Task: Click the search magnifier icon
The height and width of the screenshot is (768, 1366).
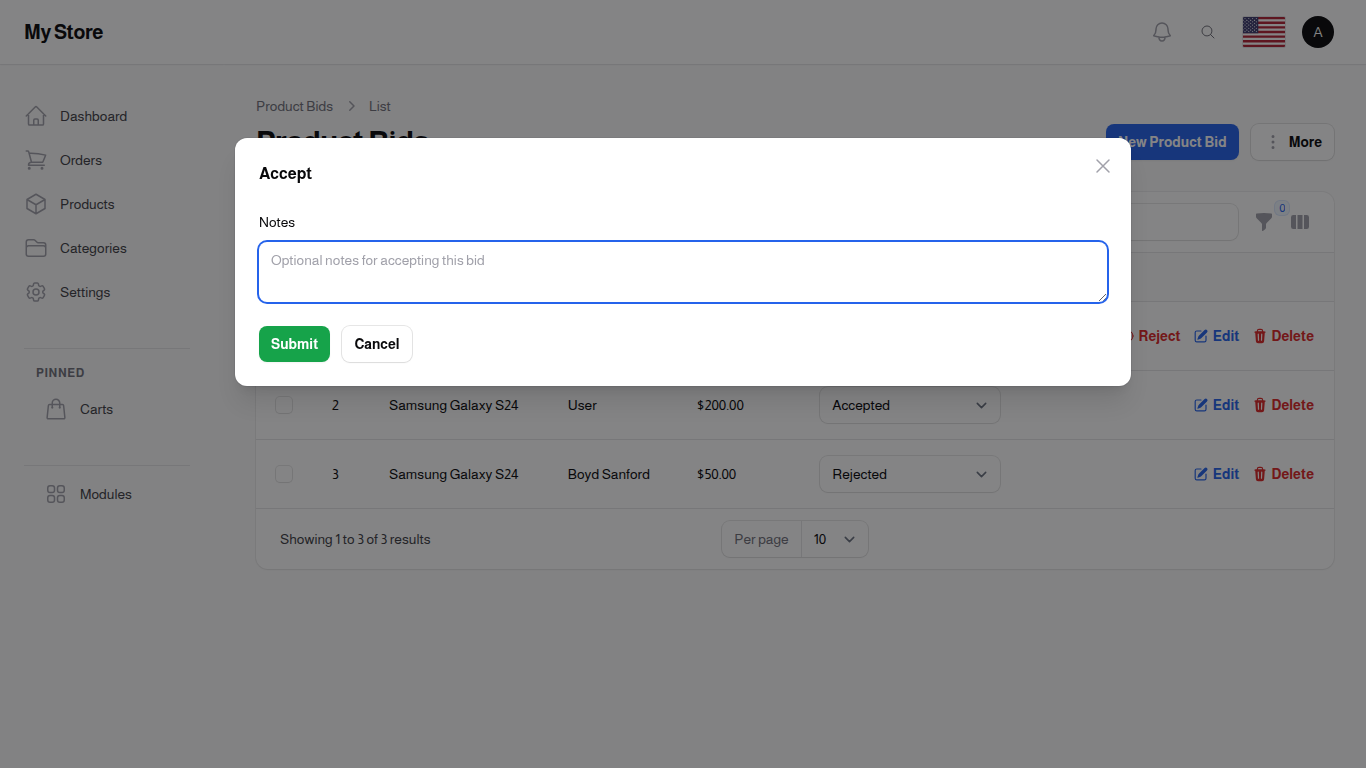Action: click(1208, 31)
